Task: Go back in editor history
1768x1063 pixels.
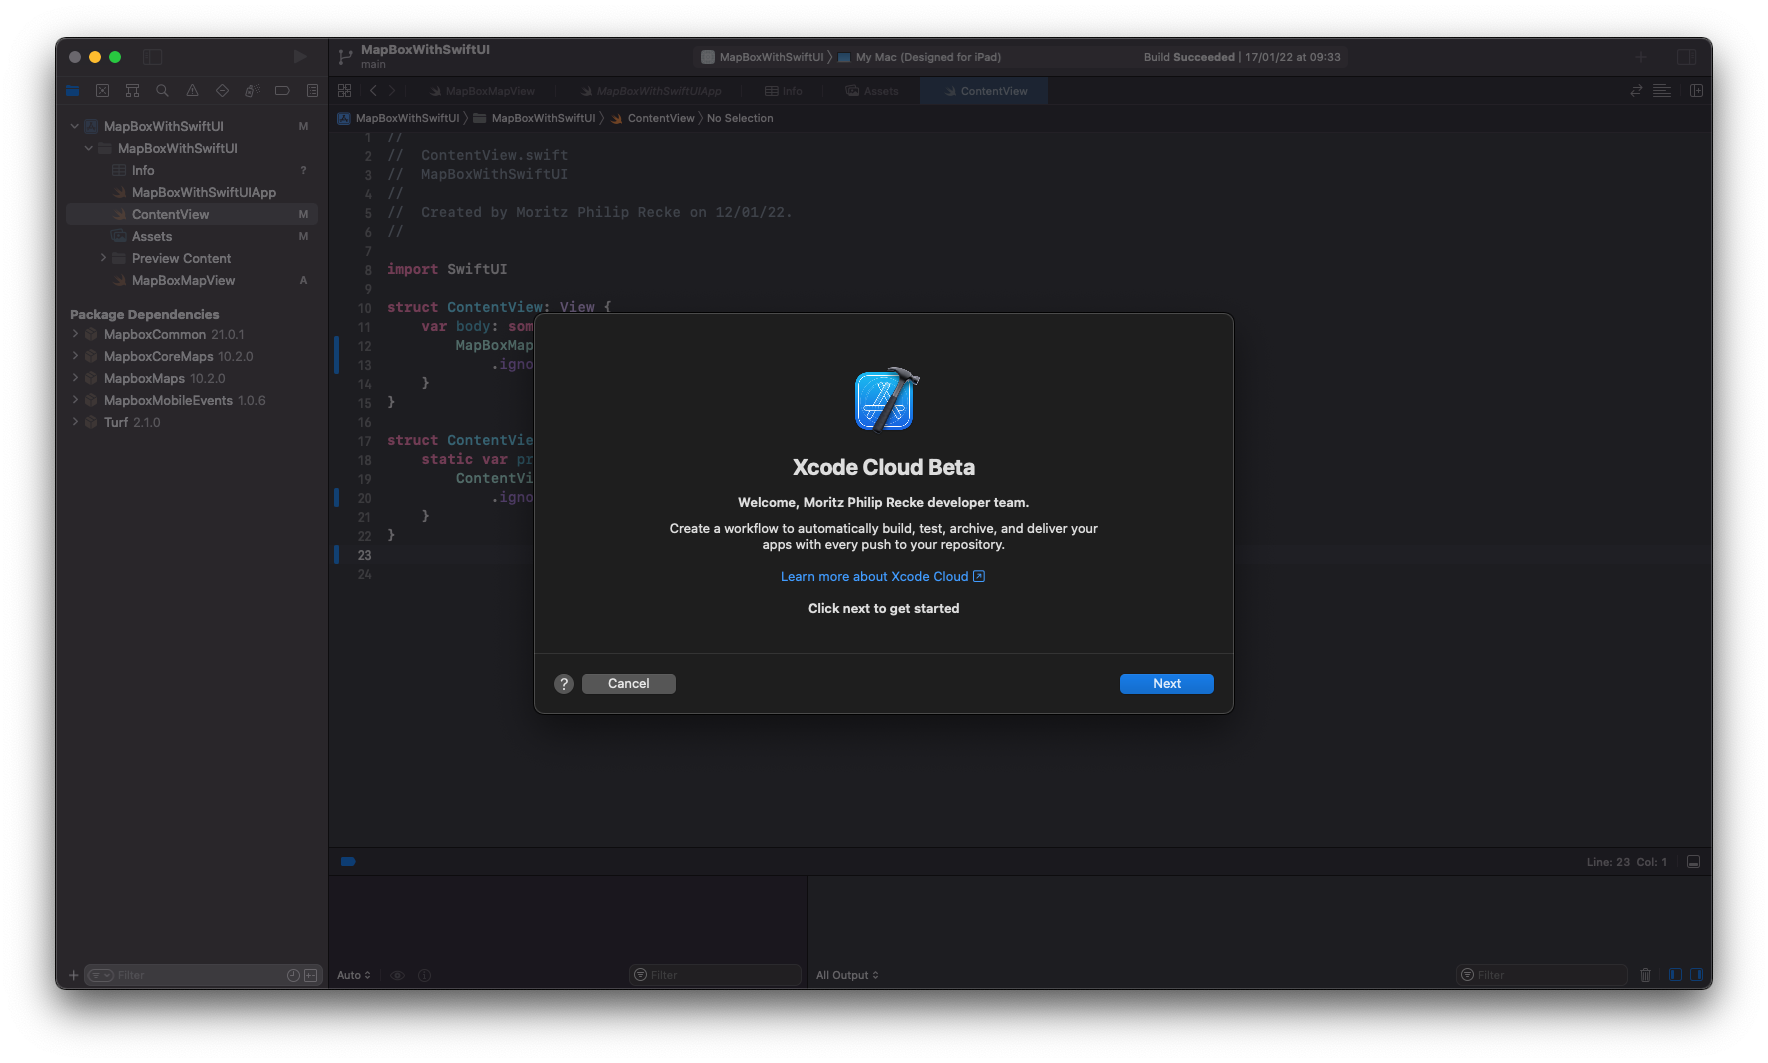Action: [373, 91]
